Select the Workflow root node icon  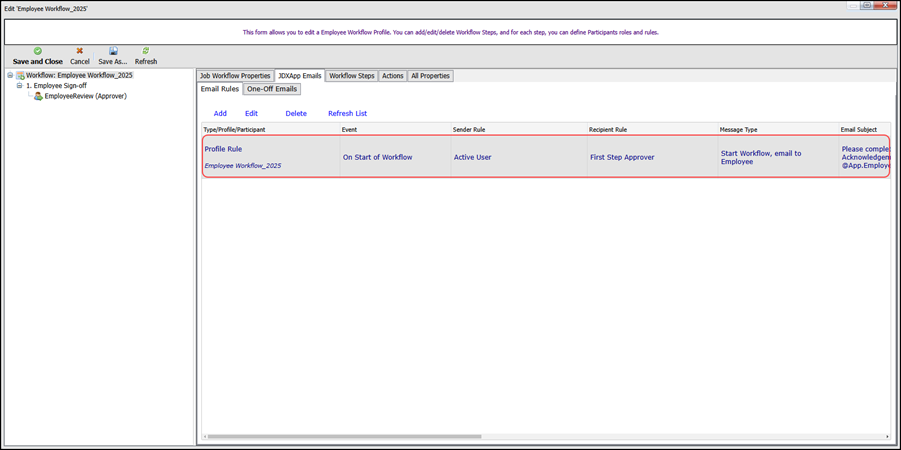pyautogui.click(x=20, y=76)
